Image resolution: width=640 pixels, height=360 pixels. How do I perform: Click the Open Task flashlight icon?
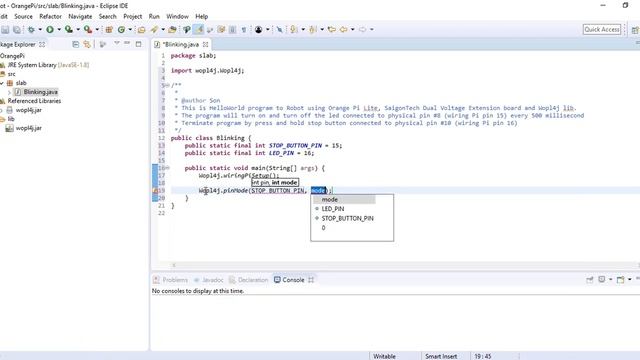tap(154, 29)
